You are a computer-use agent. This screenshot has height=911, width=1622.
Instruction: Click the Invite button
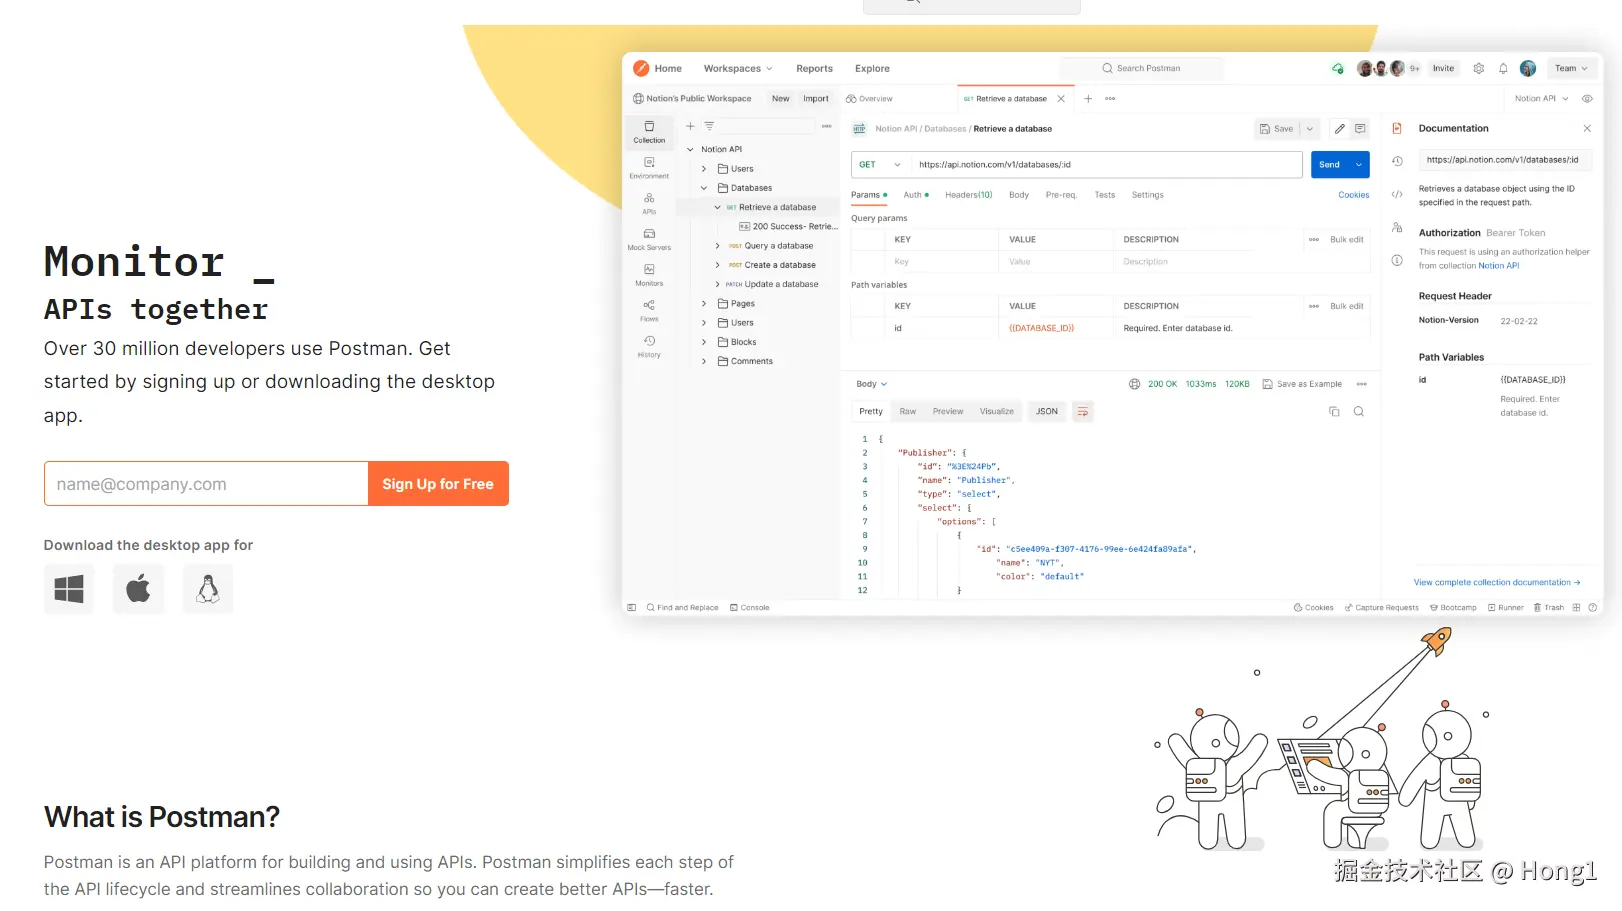(1443, 68)
